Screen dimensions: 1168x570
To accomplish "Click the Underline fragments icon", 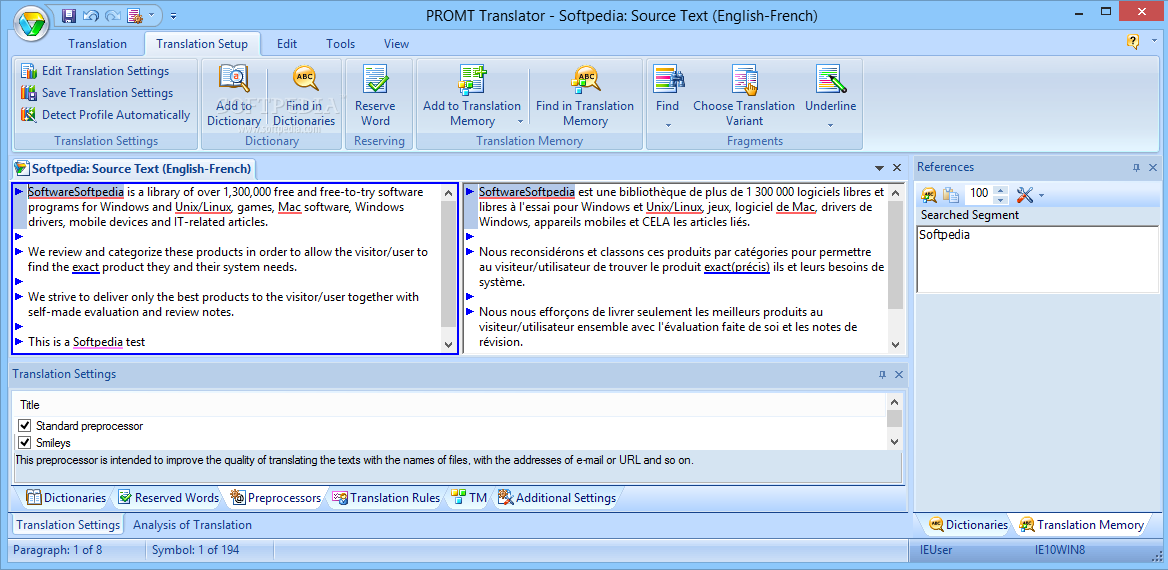I will 831,79.
